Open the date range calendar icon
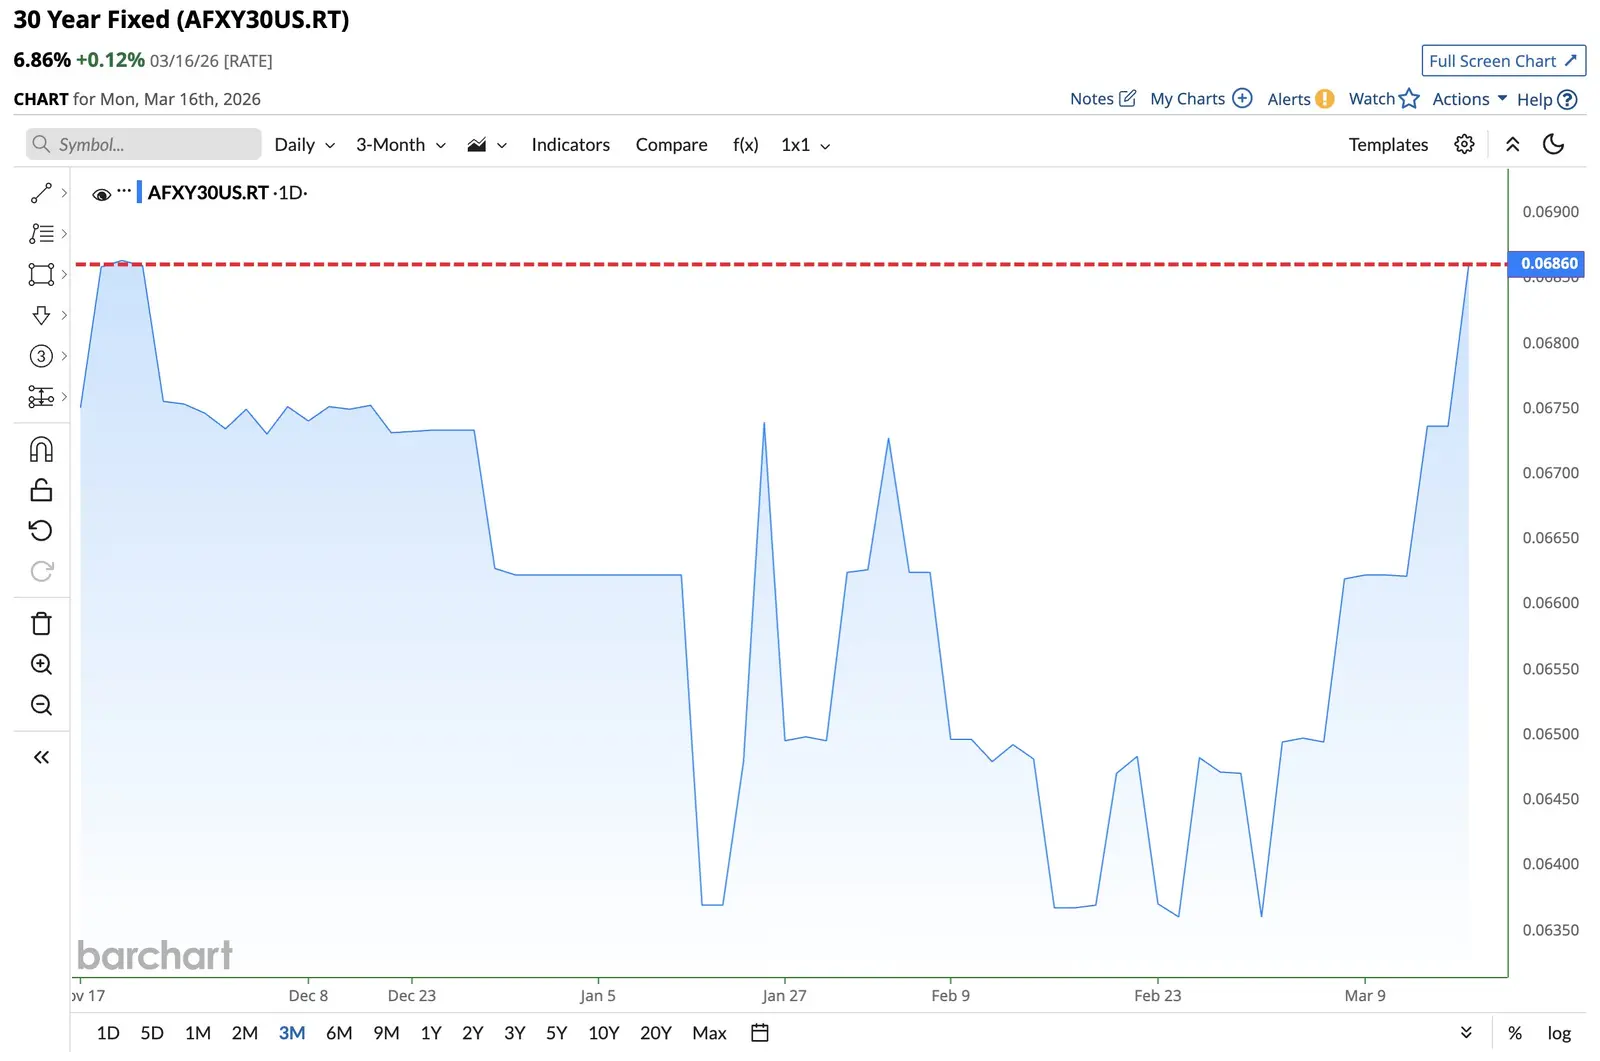The image size is (1600, 1061). [760, 1033]
